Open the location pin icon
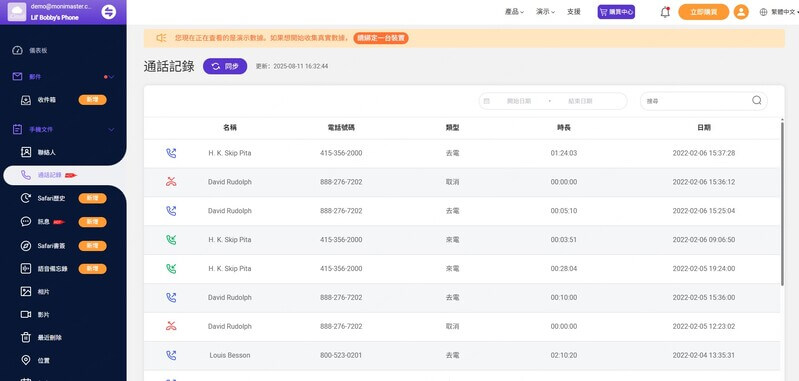This screenshot has height=381, width=799. [26, 360]
